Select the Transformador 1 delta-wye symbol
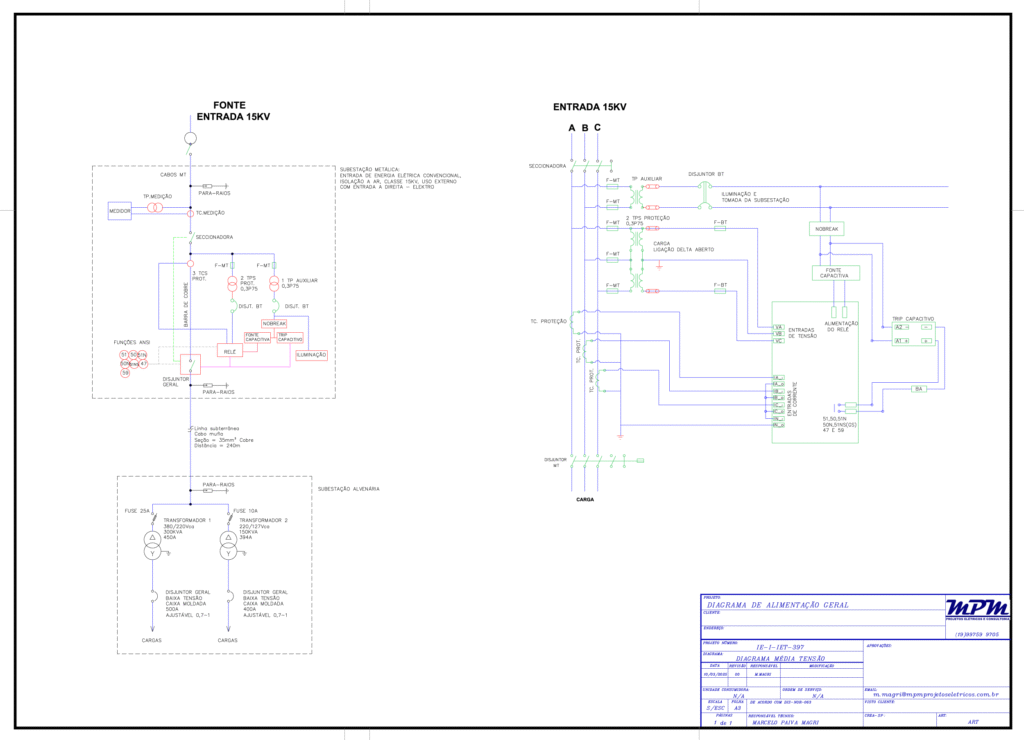This screenshot has width=1024, height=740. pos(153,545)
